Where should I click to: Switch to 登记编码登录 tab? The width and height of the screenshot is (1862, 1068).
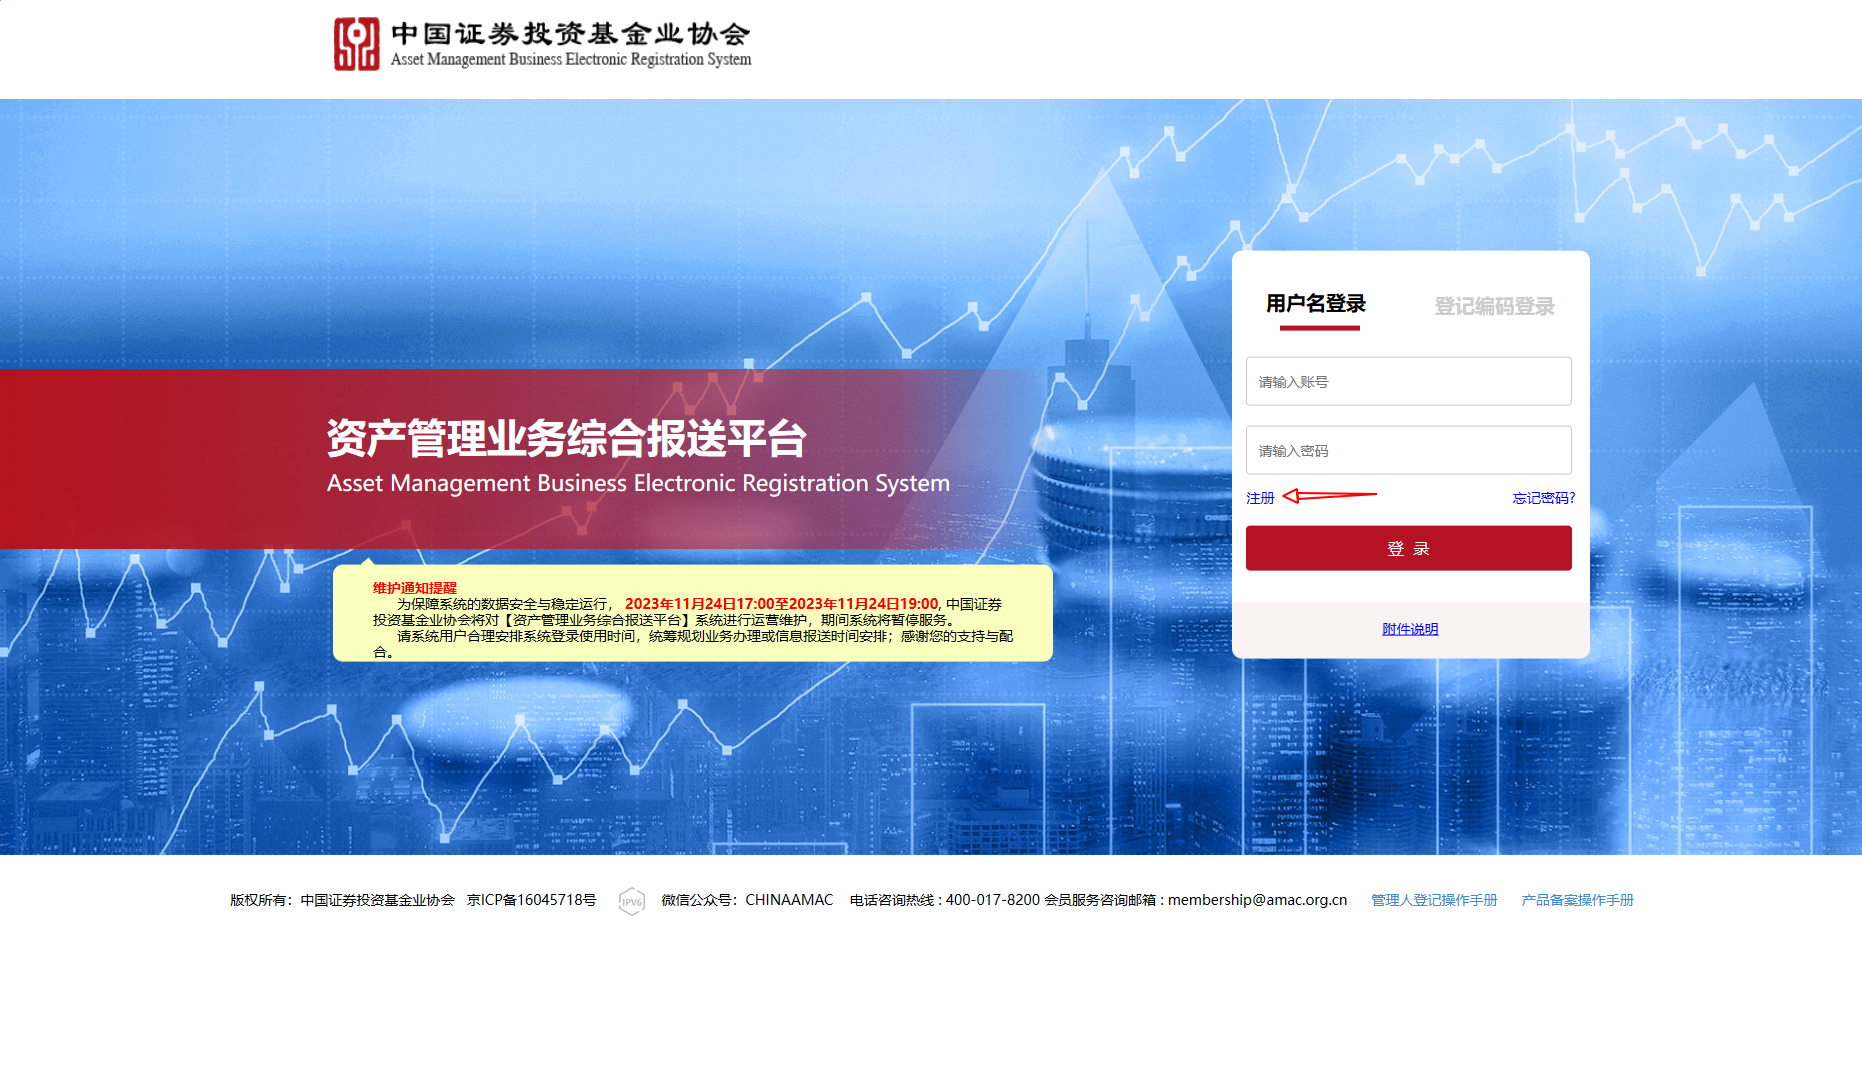[x=1494, y=306]
